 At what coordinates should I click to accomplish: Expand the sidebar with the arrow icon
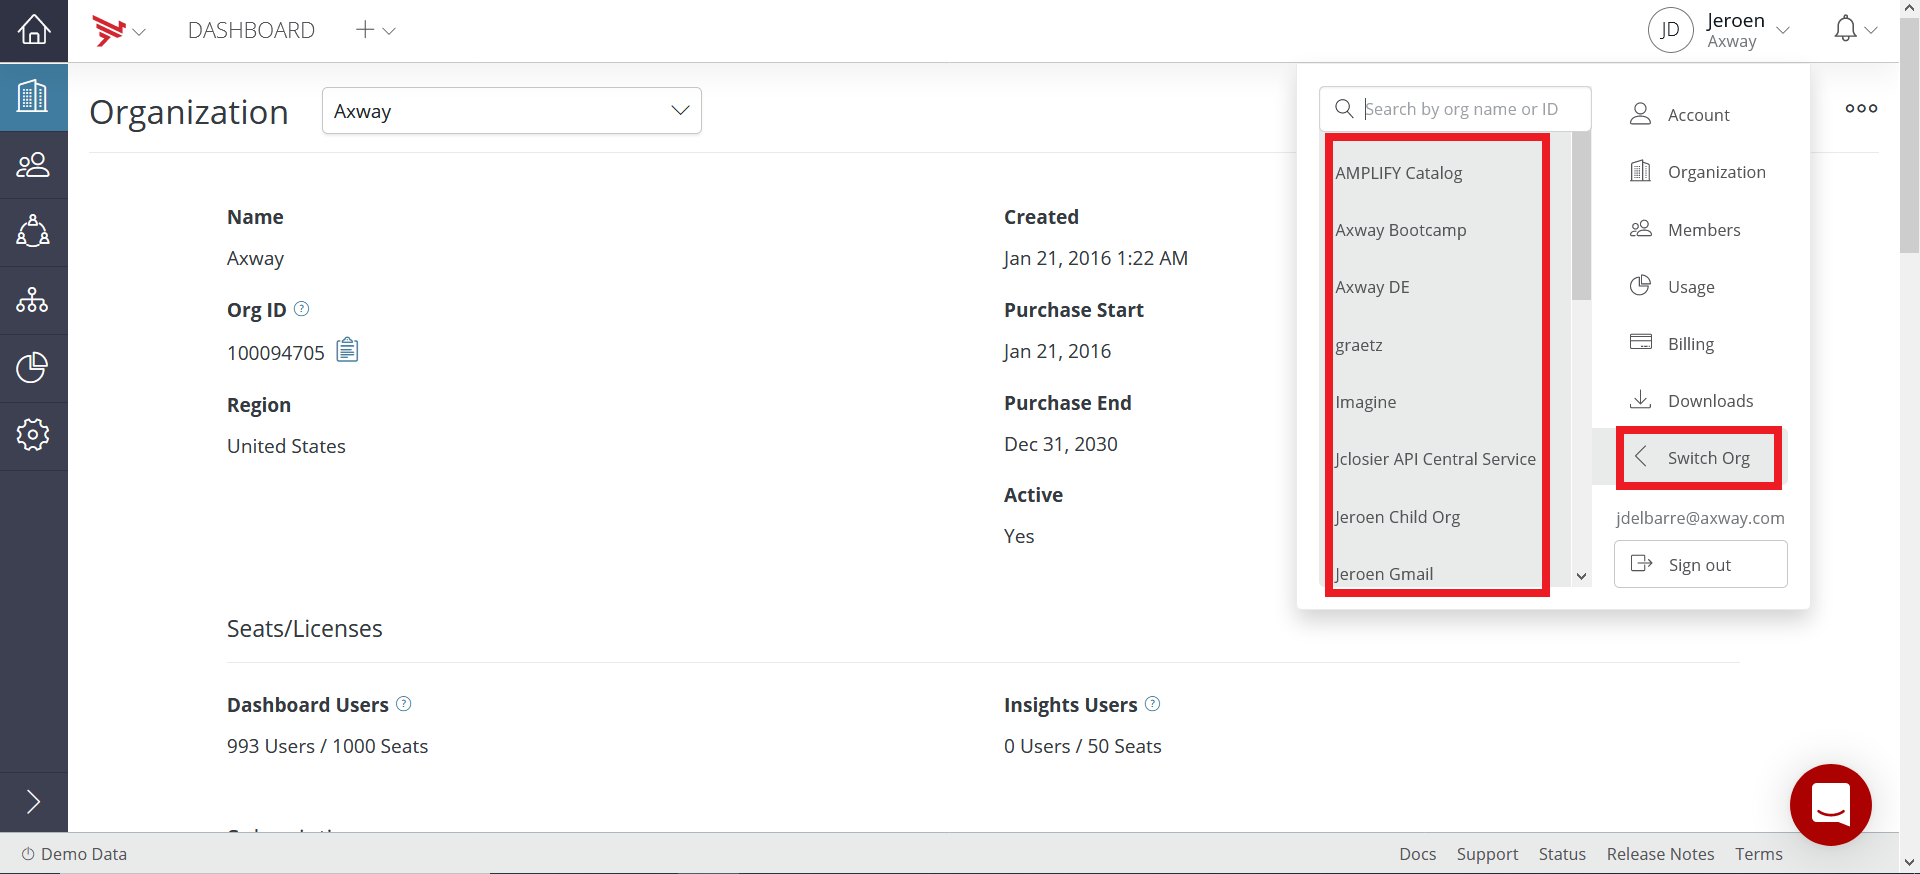click(33, 802)
